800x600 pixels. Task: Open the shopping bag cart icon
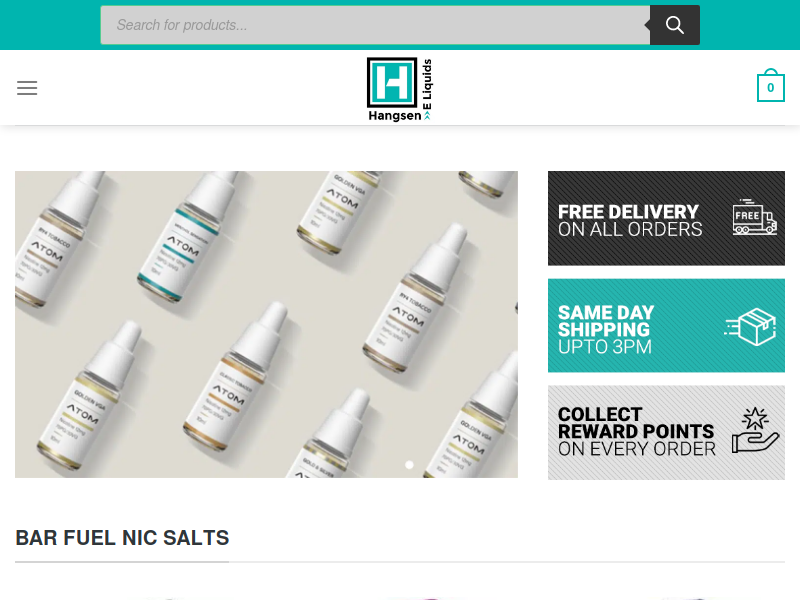[770, 85]
